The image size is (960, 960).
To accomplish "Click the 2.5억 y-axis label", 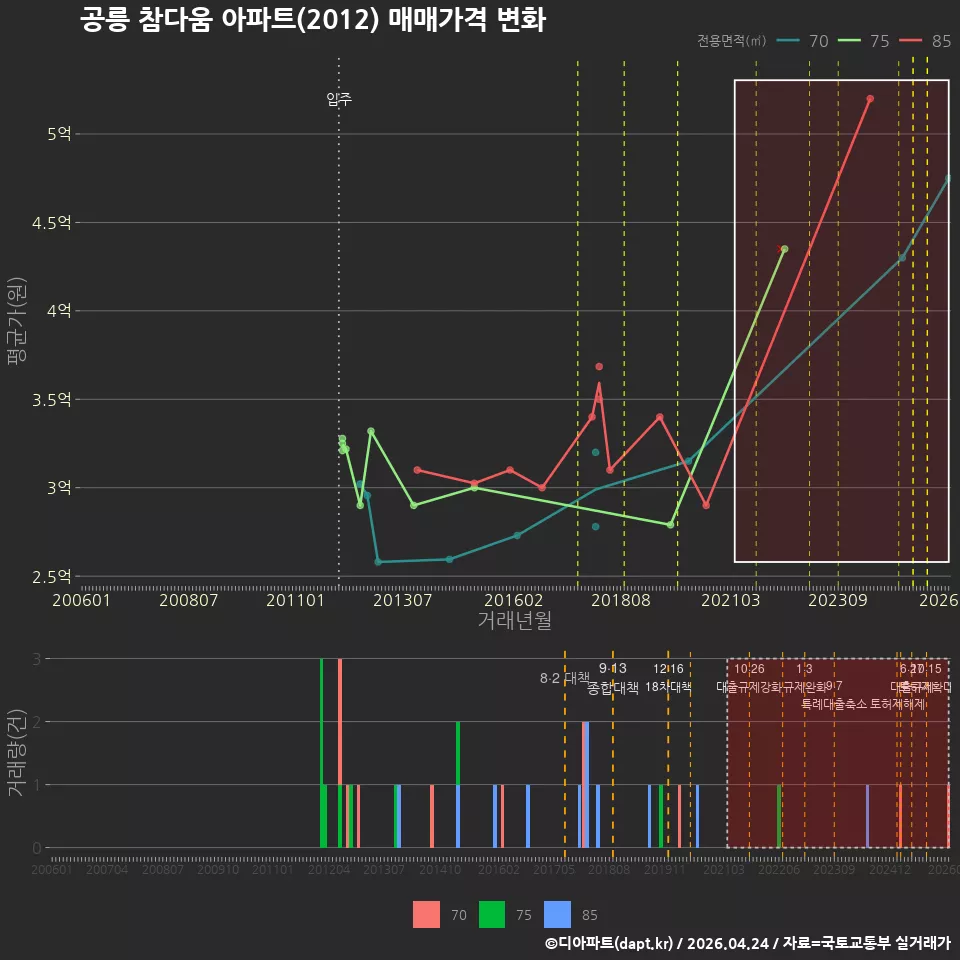I will point(51,576).
